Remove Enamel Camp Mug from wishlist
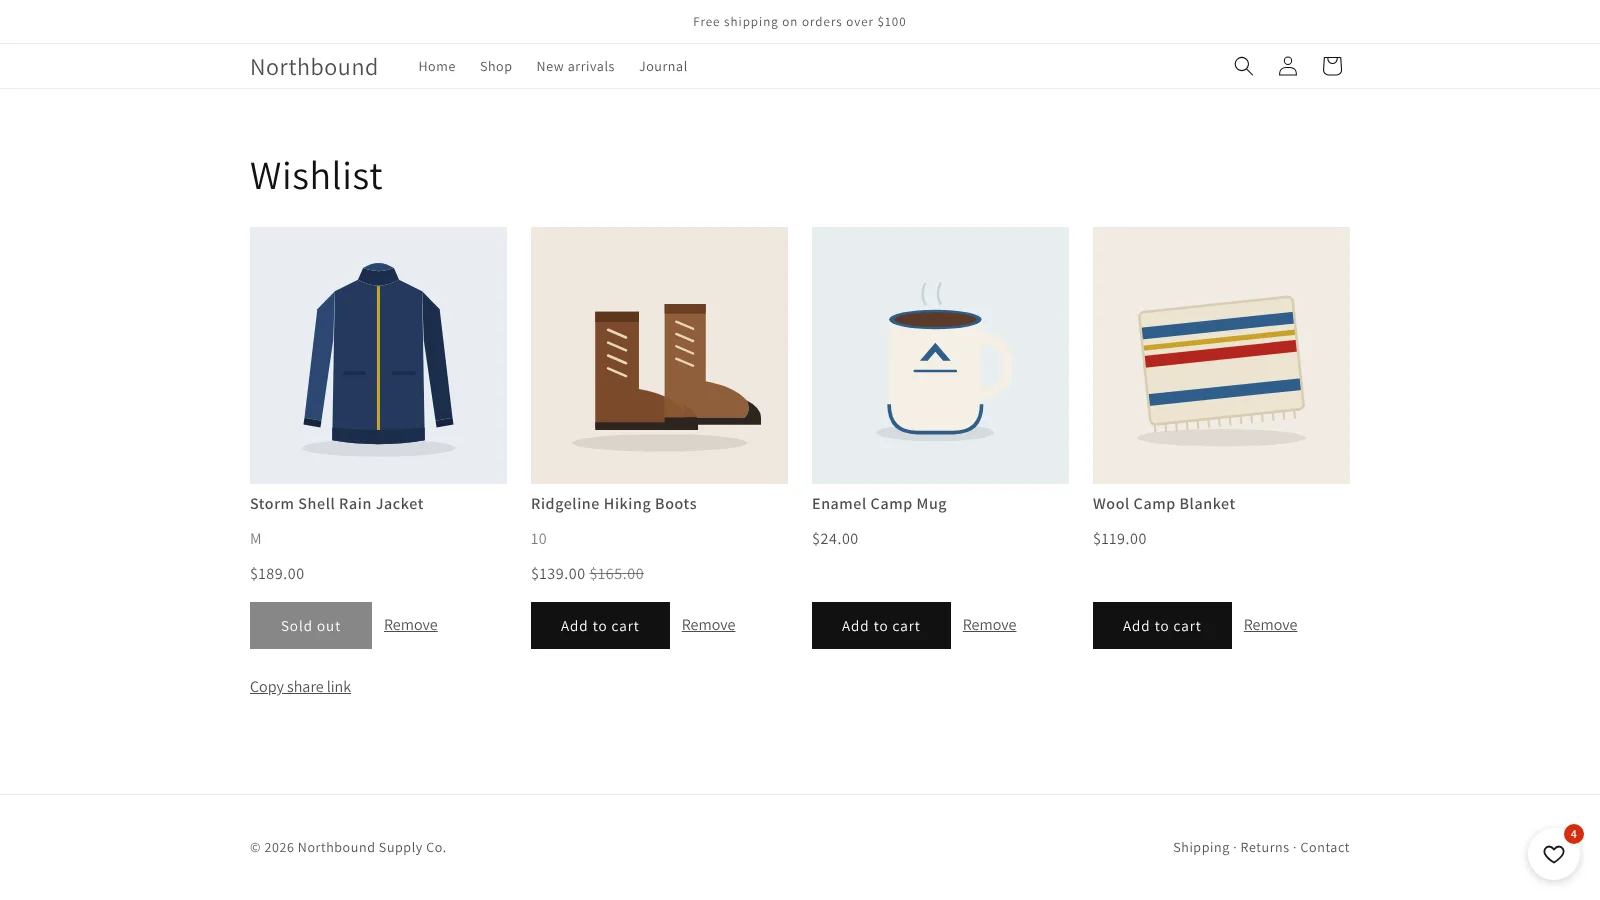This screenshot has width=1600, height=900. [x=990, y=625]
